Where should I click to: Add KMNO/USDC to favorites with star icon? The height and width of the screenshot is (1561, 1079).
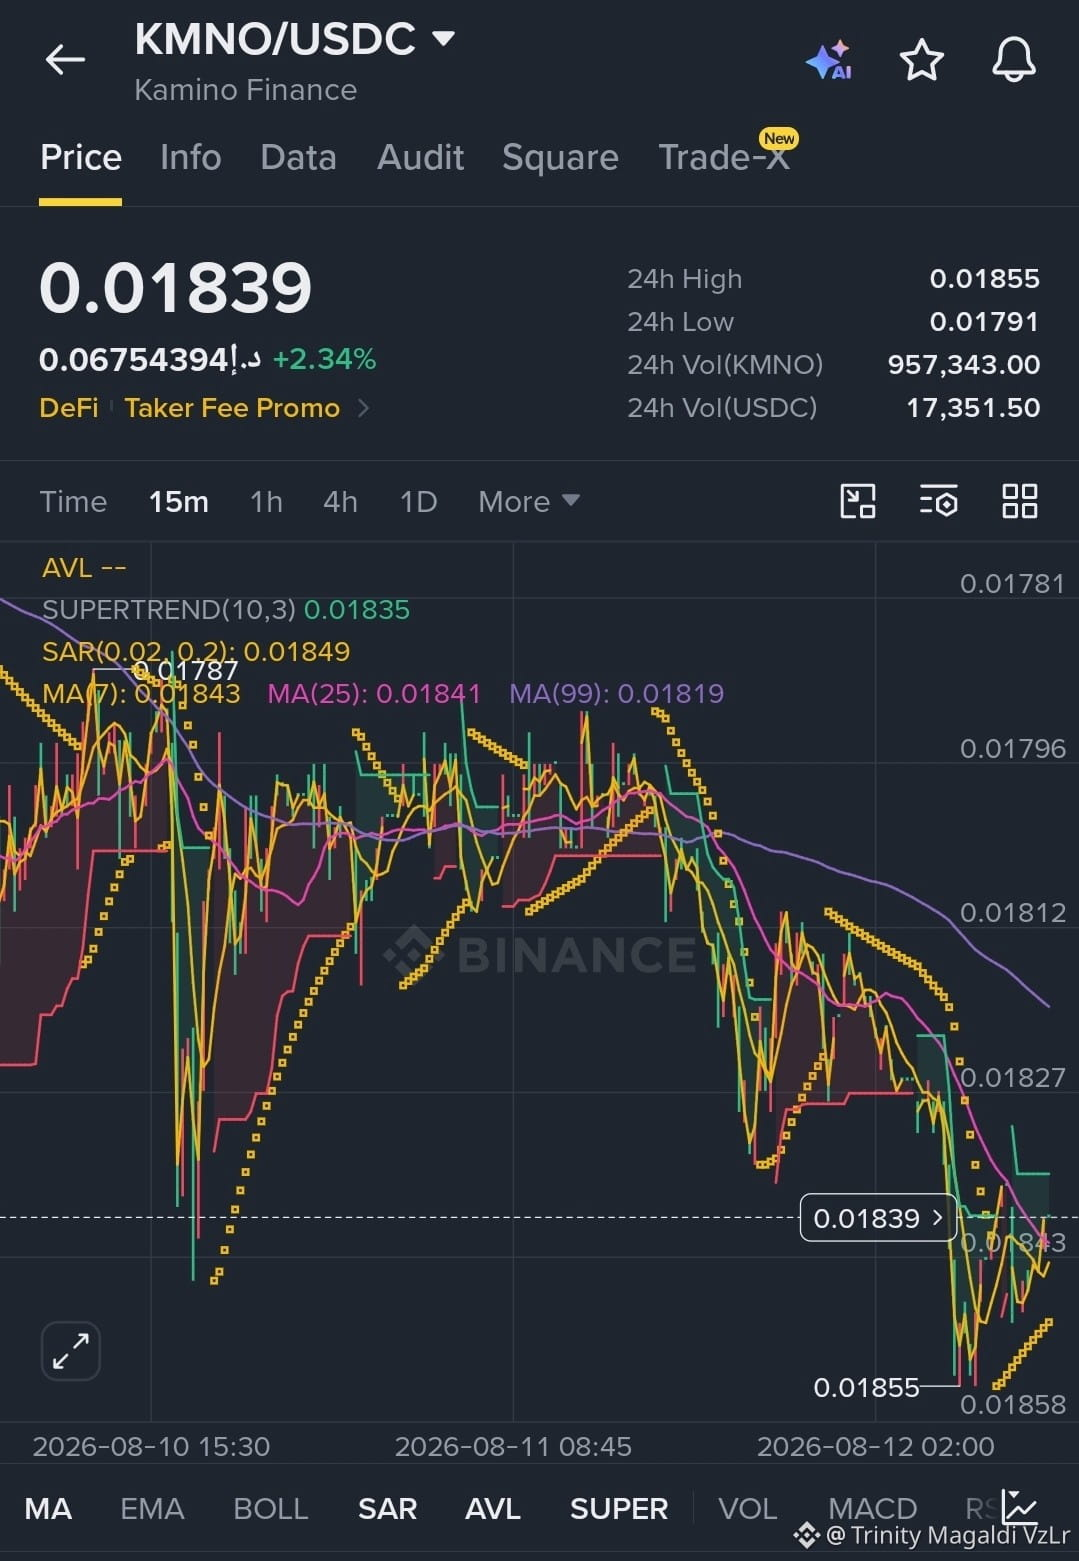click(x=922, y=60)
